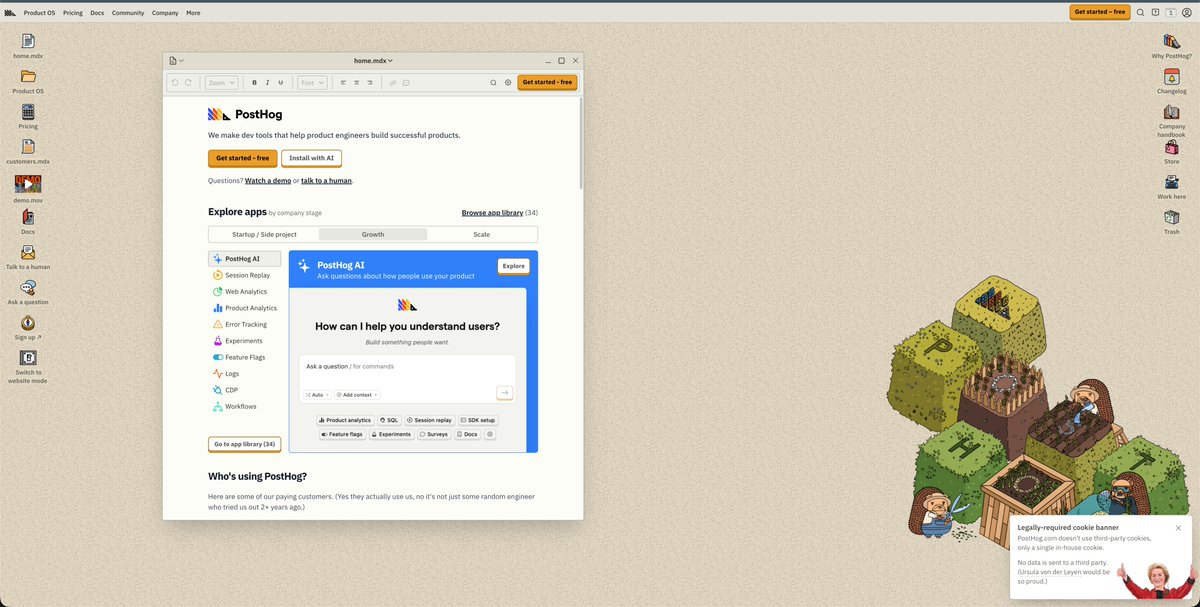
Task: Click the Go to app library (34) button
Action: point(245,444)
